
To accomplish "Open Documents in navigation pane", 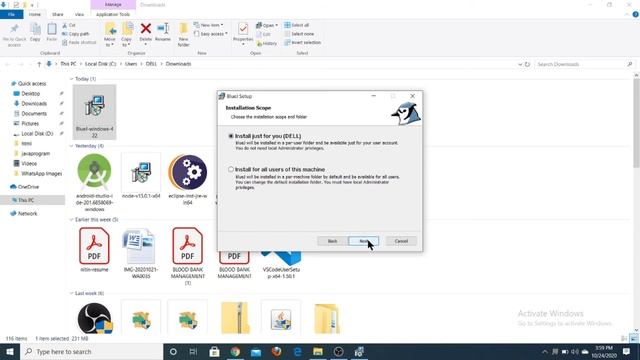I will 34,113.
